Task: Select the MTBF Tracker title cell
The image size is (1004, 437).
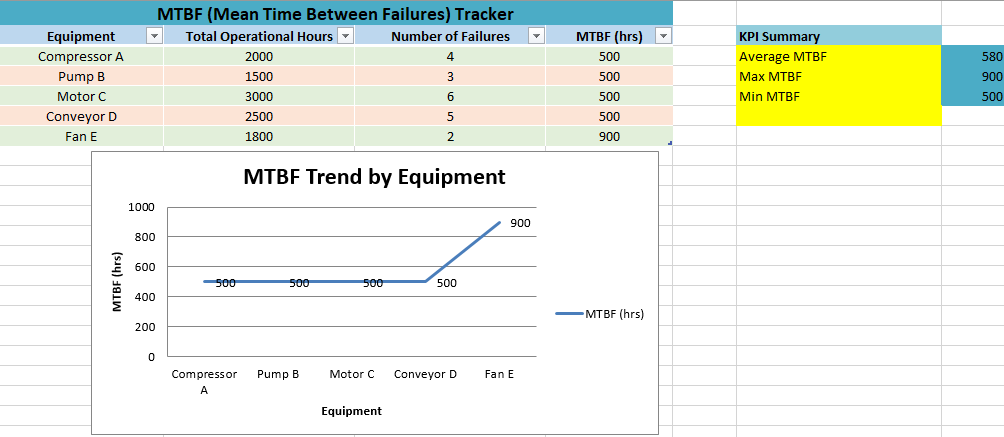Action: tap(336, 14)
